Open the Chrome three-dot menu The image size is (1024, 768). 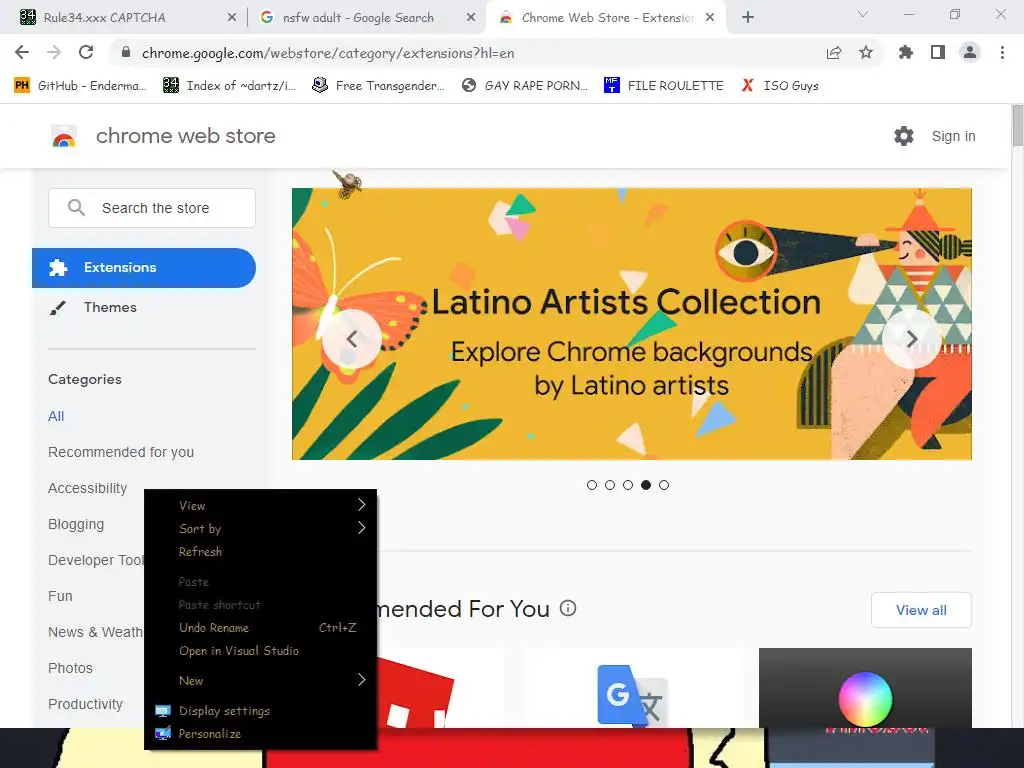1002,52
